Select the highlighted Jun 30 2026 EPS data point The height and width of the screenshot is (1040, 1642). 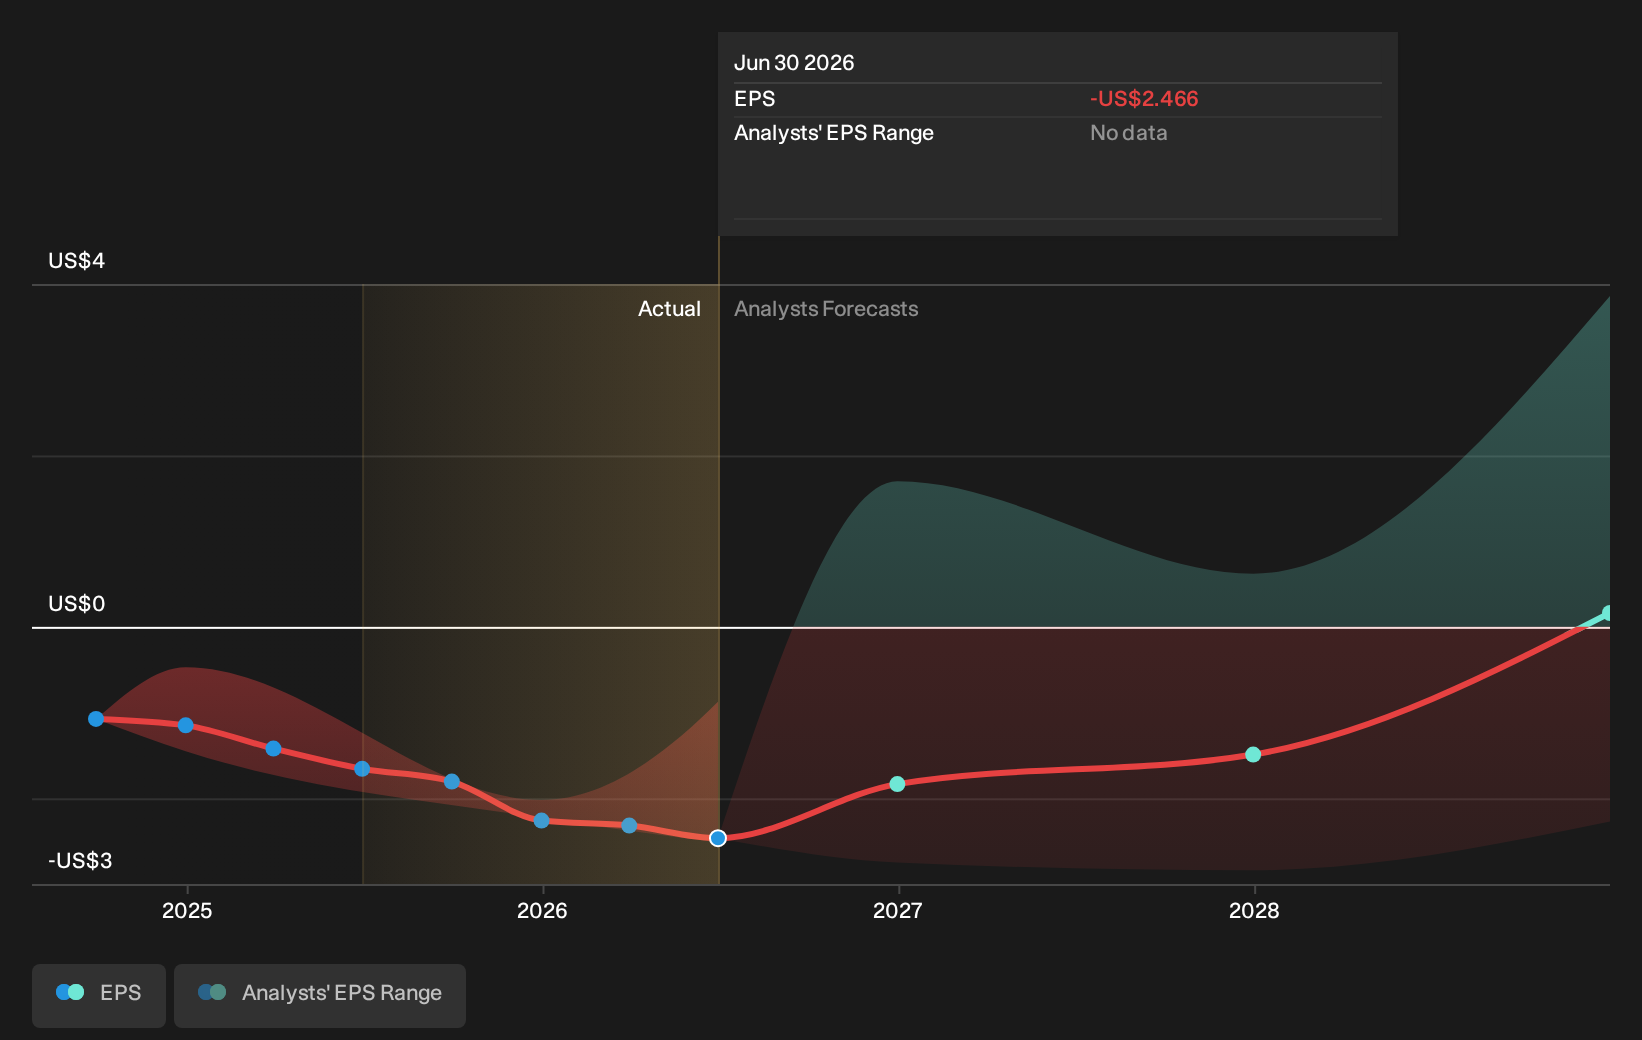click(718, 838)
